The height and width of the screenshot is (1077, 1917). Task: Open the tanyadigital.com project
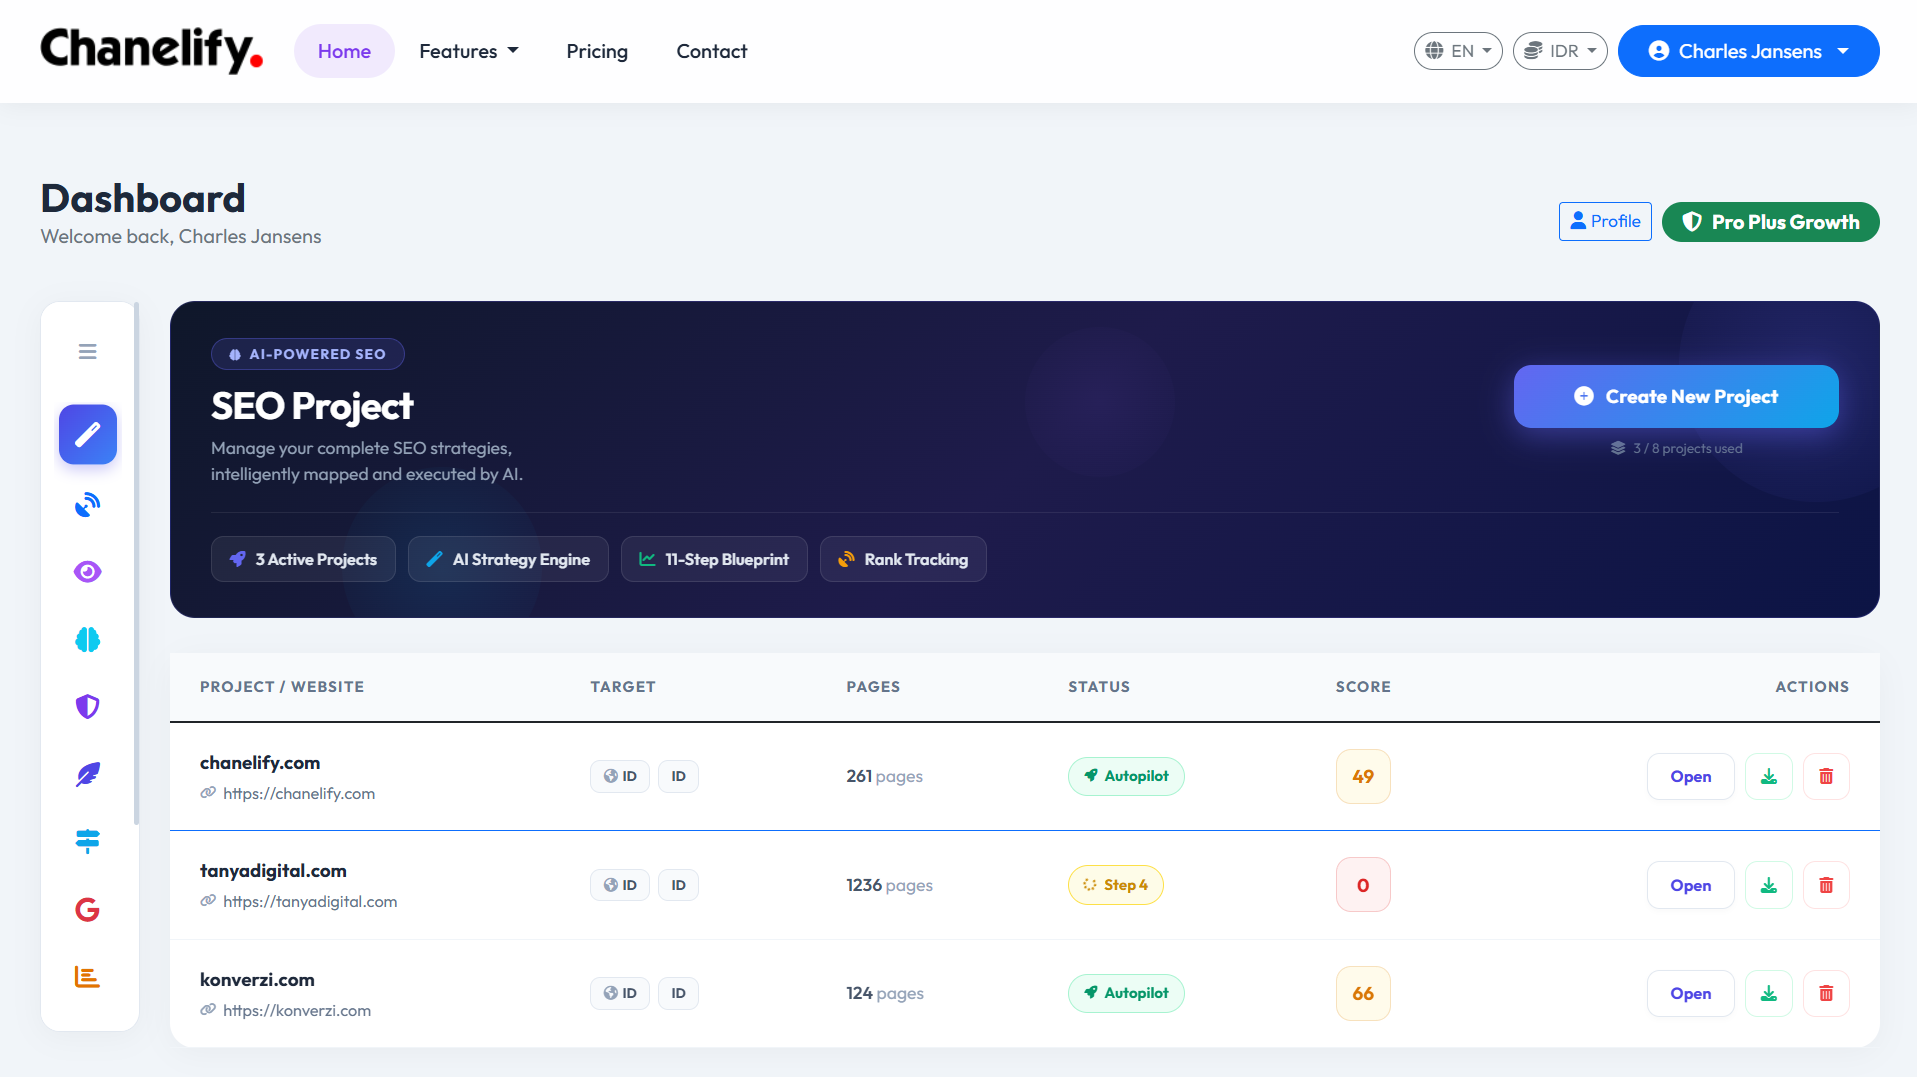click(x=1691, y=885)
